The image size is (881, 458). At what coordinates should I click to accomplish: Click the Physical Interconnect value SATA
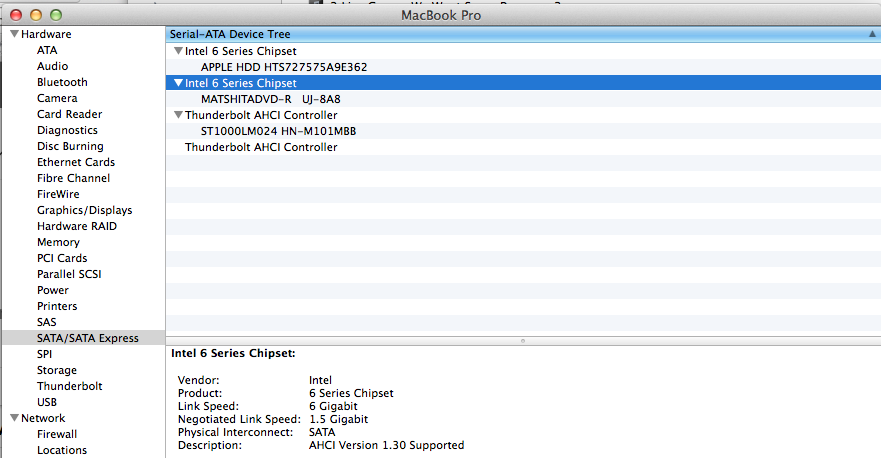click(322, 432)
